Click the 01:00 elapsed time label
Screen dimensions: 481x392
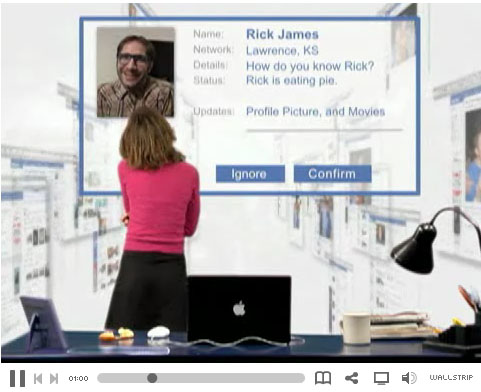pyautogui.click(x=78, y=378)
